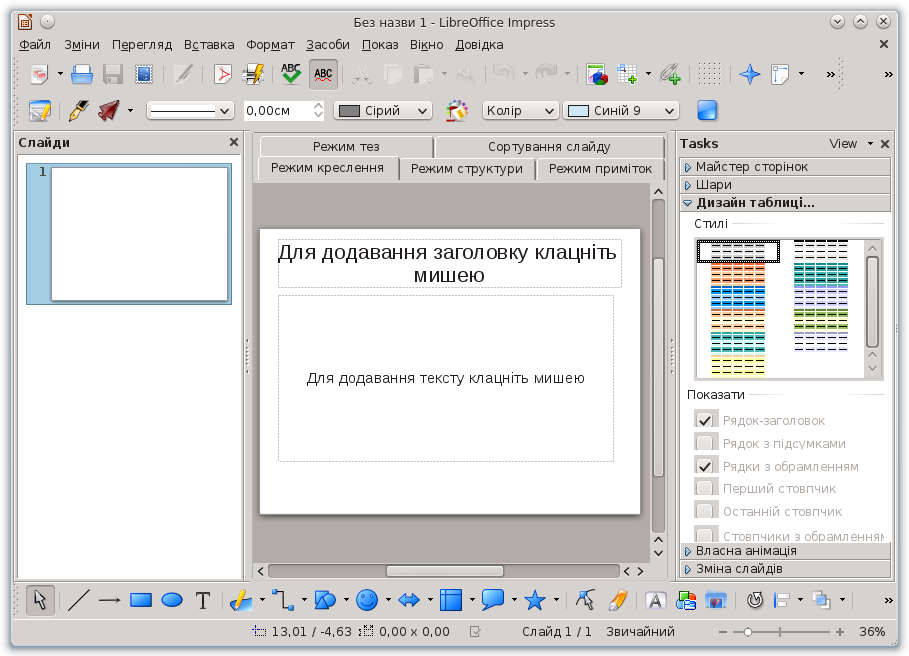Open line style dropdown

(x=190, y=111)
